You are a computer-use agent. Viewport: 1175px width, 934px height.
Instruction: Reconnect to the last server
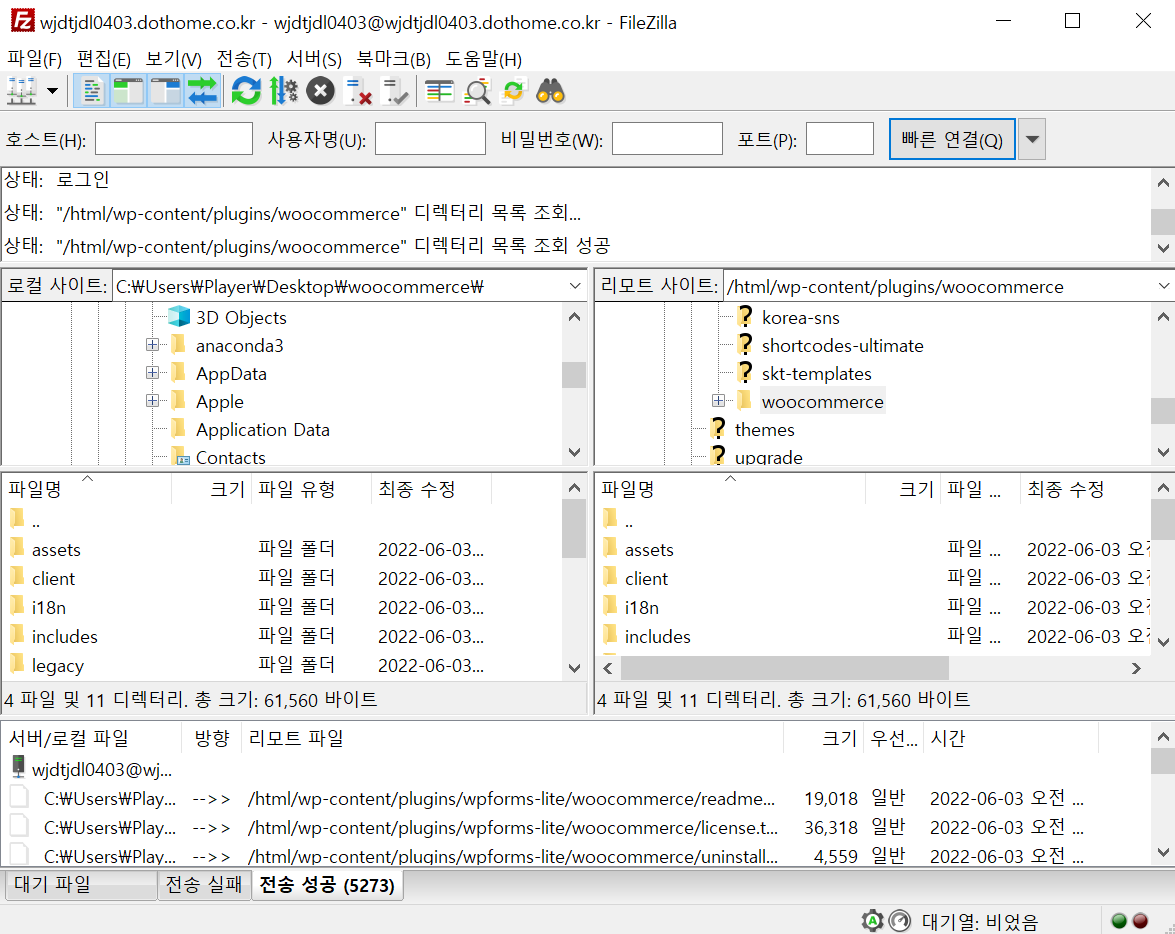pyautogui.click(x=394, y=91)
